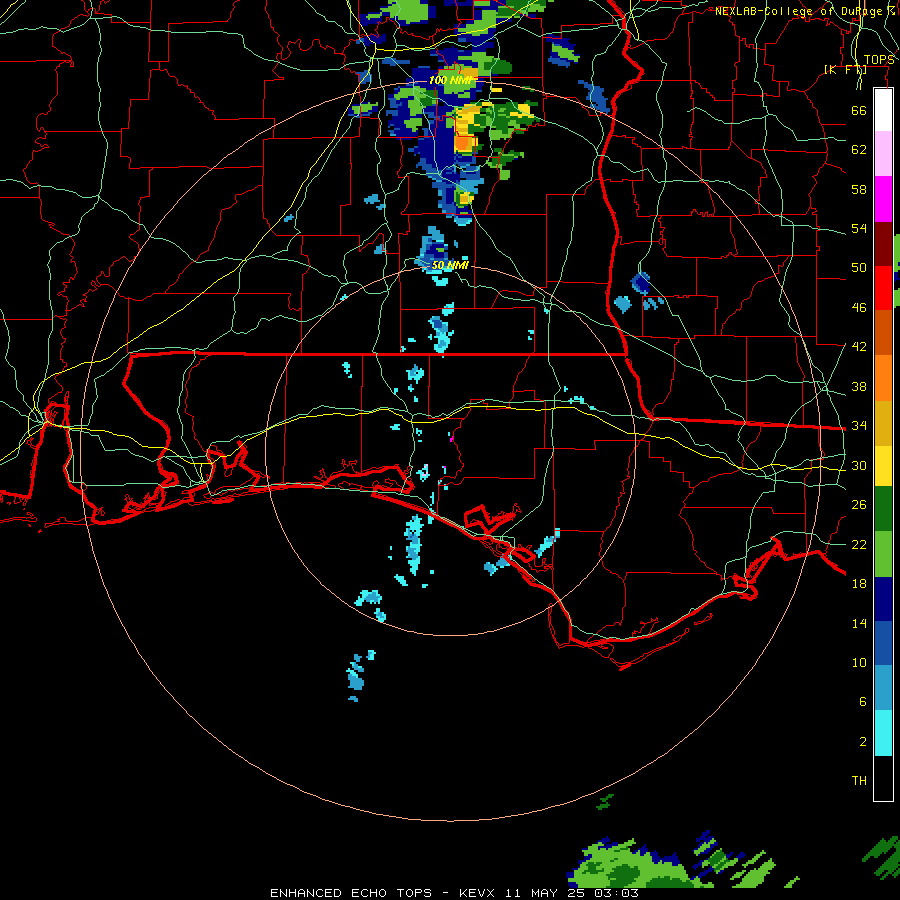Click the black TH threshold swatch
The height and width of the screenshot is (900, 900).
pos(883,778)
